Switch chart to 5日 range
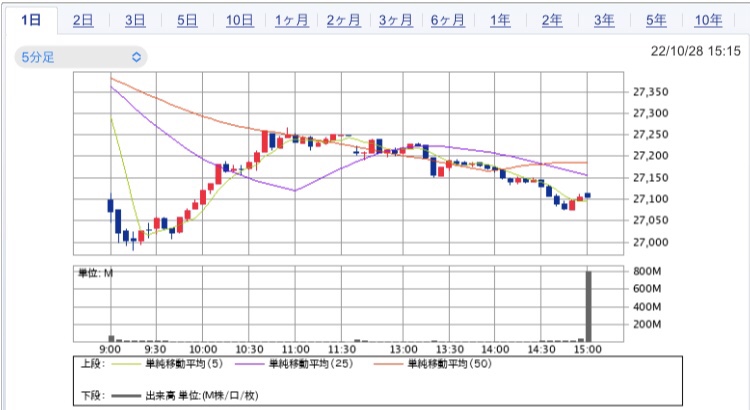Viewport: 750px width, 410px height. pyautogui.click(x=187, y=21)
